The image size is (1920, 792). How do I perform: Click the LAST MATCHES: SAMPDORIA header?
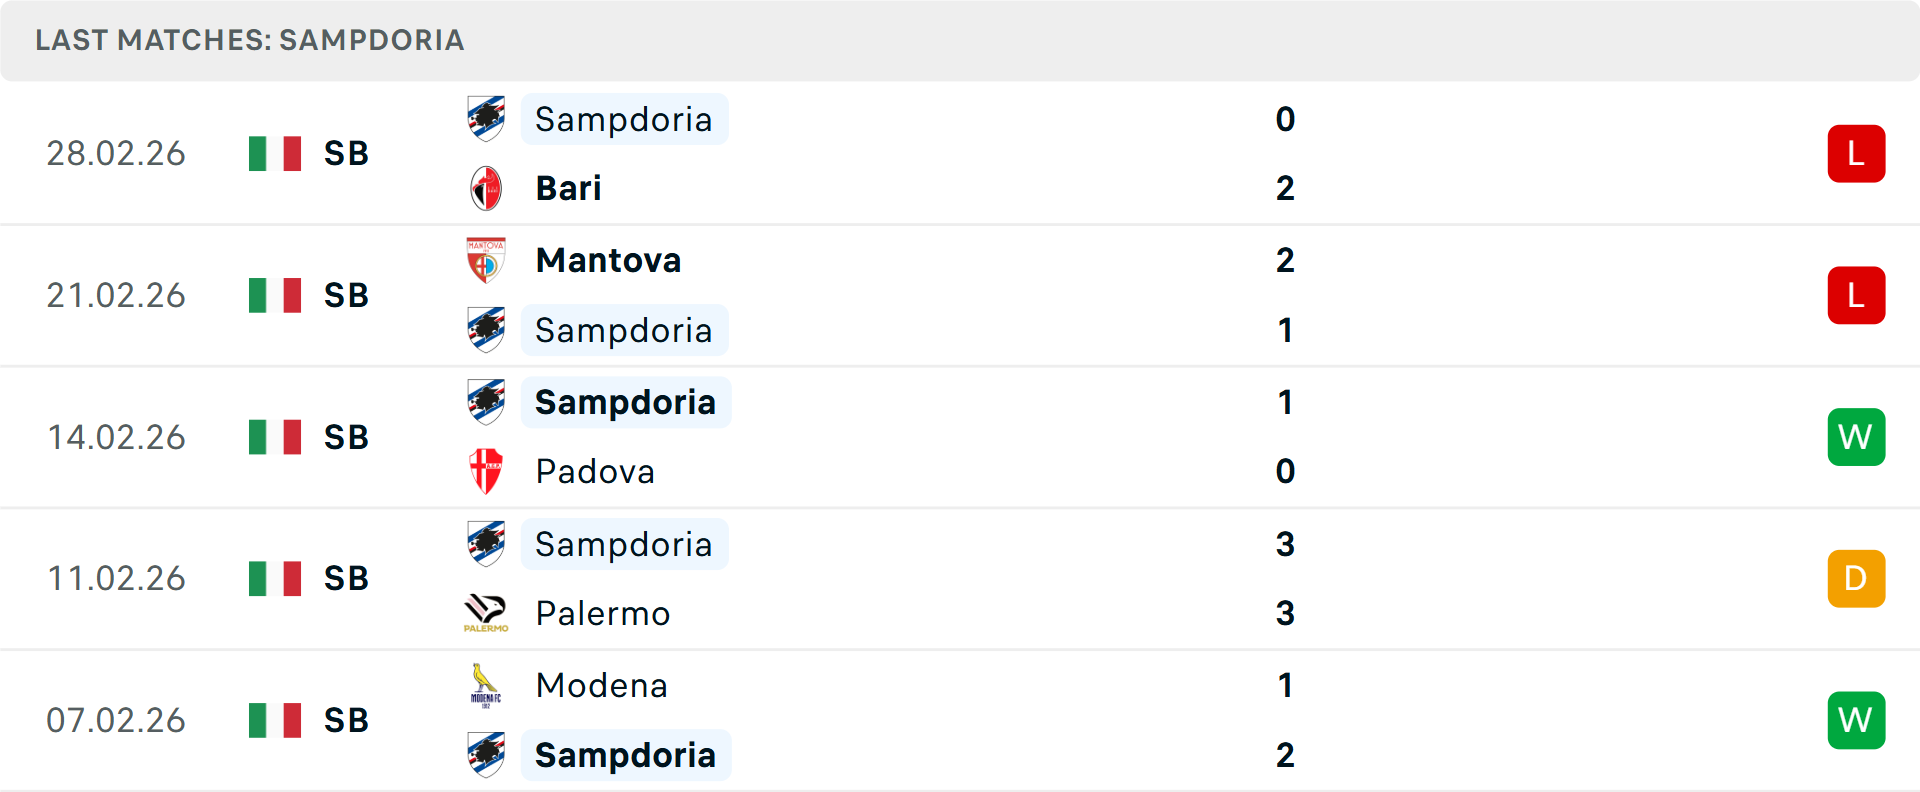249,40
